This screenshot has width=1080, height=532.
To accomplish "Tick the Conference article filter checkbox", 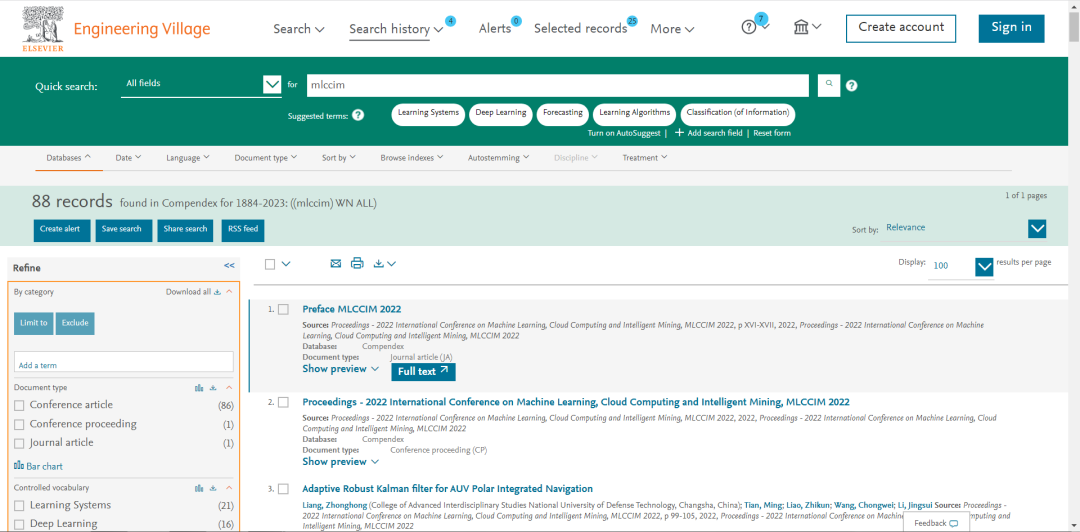I will click(19, 405).
